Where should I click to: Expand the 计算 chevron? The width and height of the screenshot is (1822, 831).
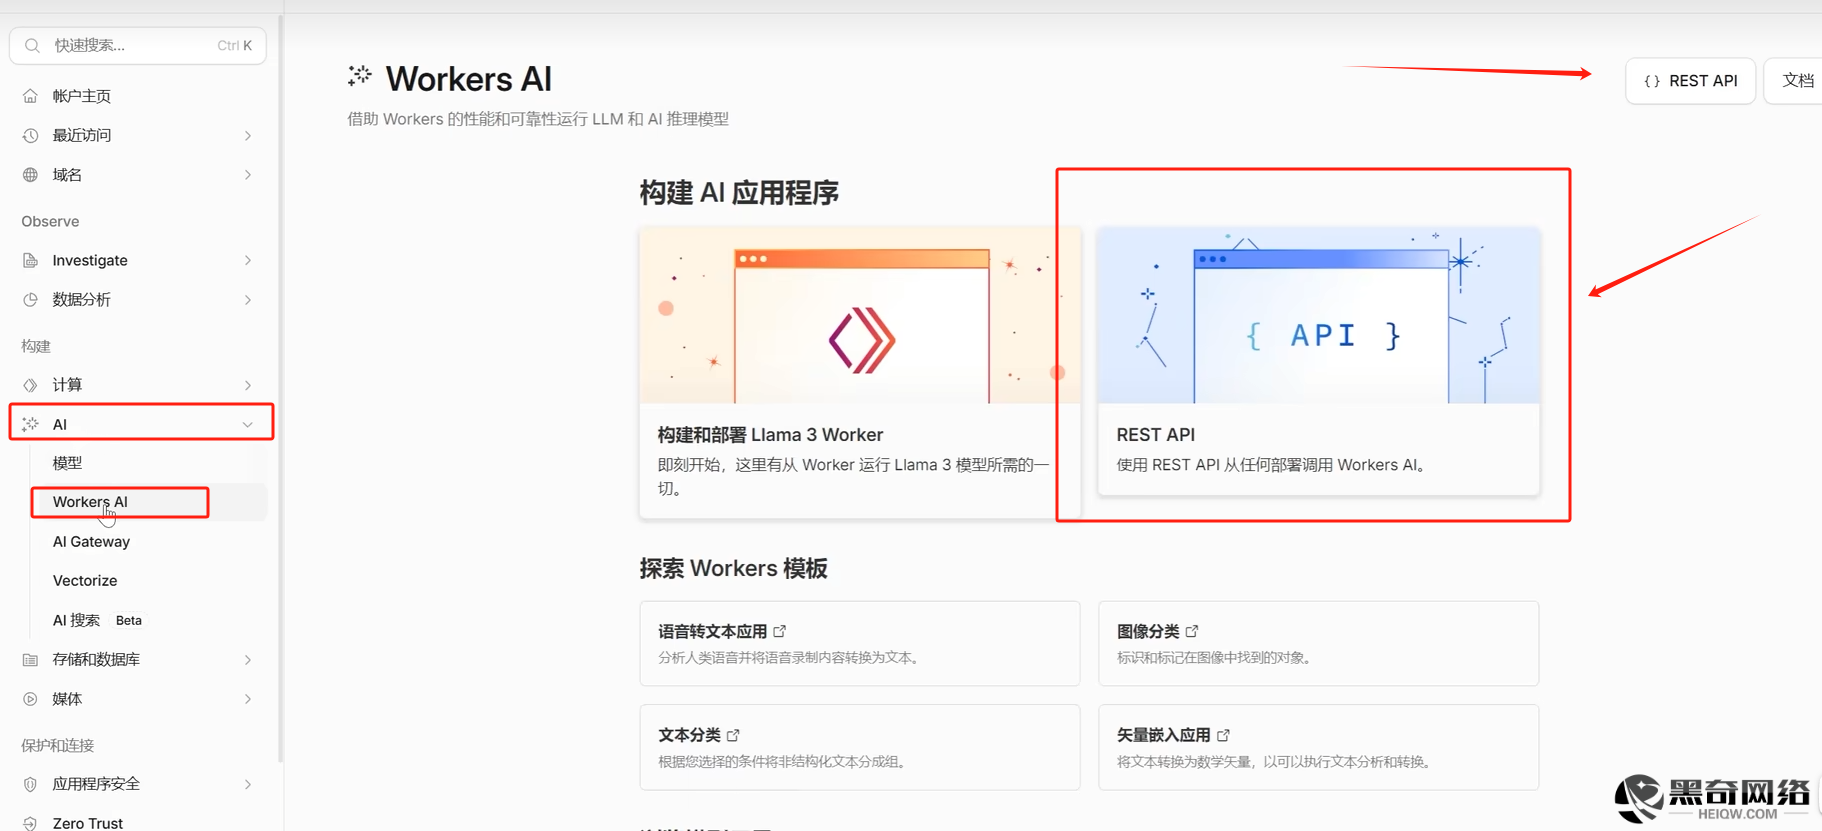(x=248, y=385)
